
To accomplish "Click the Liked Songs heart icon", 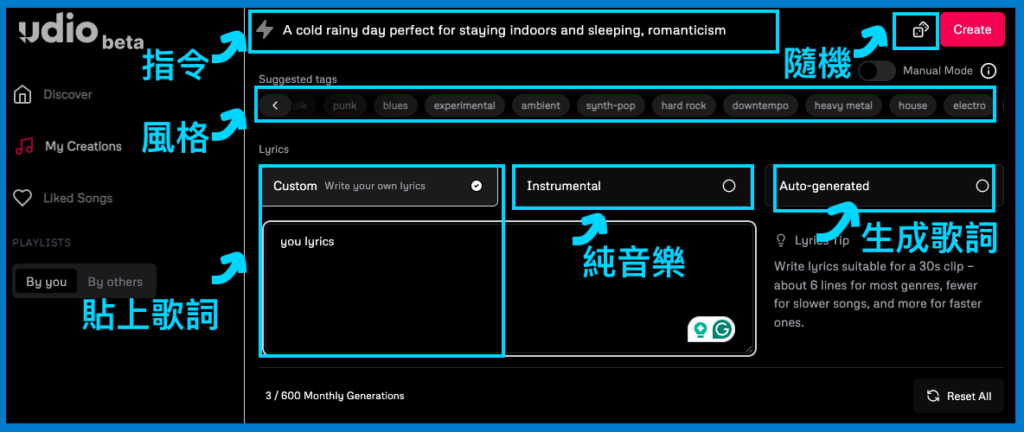I will (22, 198).
